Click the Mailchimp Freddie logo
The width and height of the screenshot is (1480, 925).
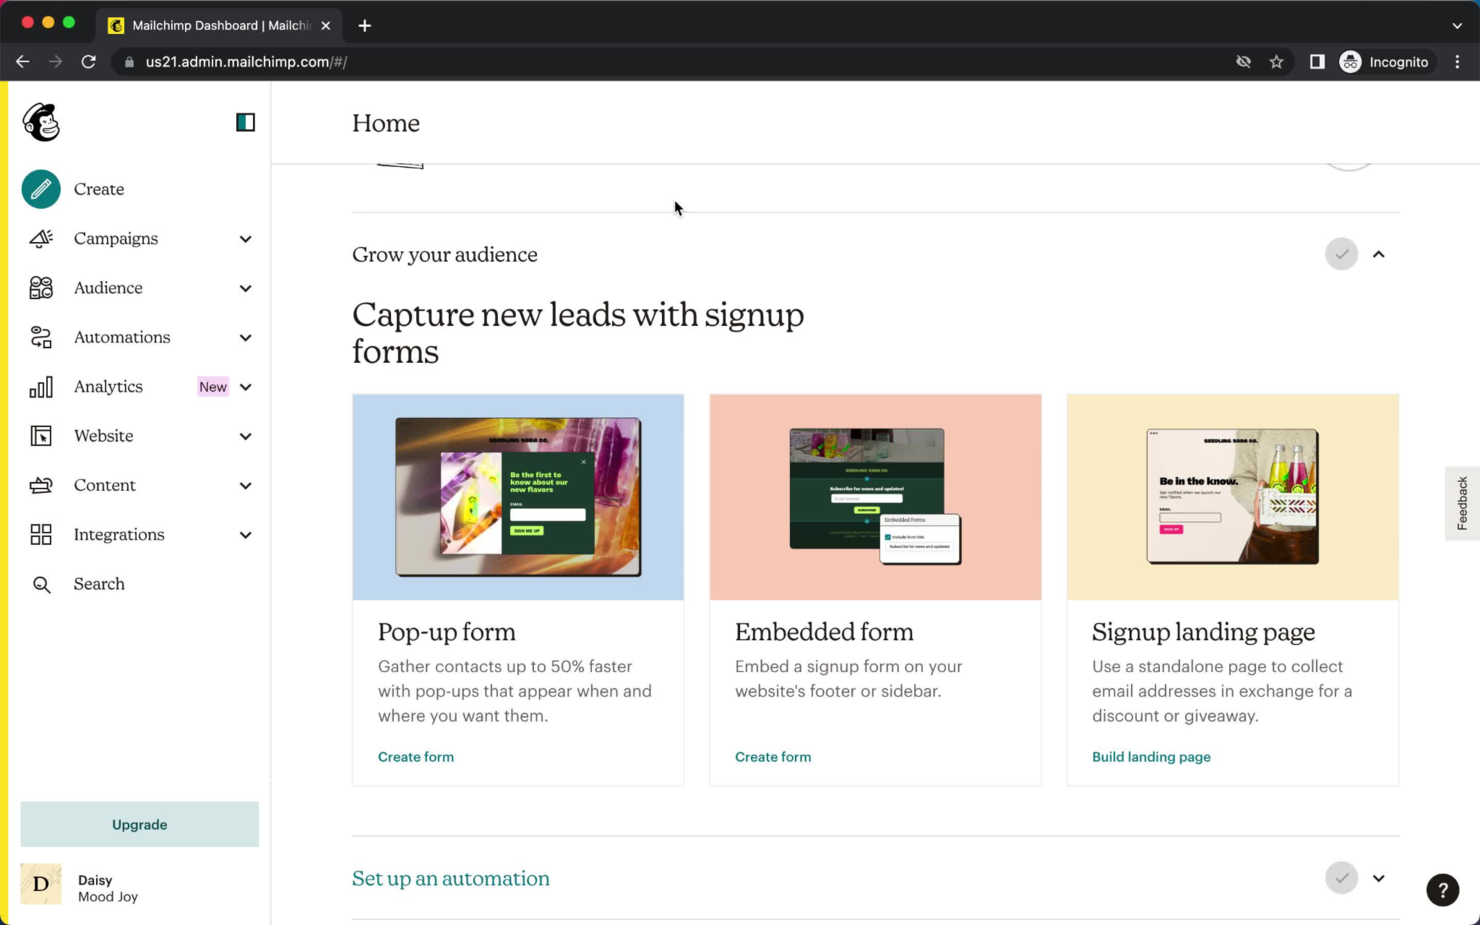(x=41, y=122)
